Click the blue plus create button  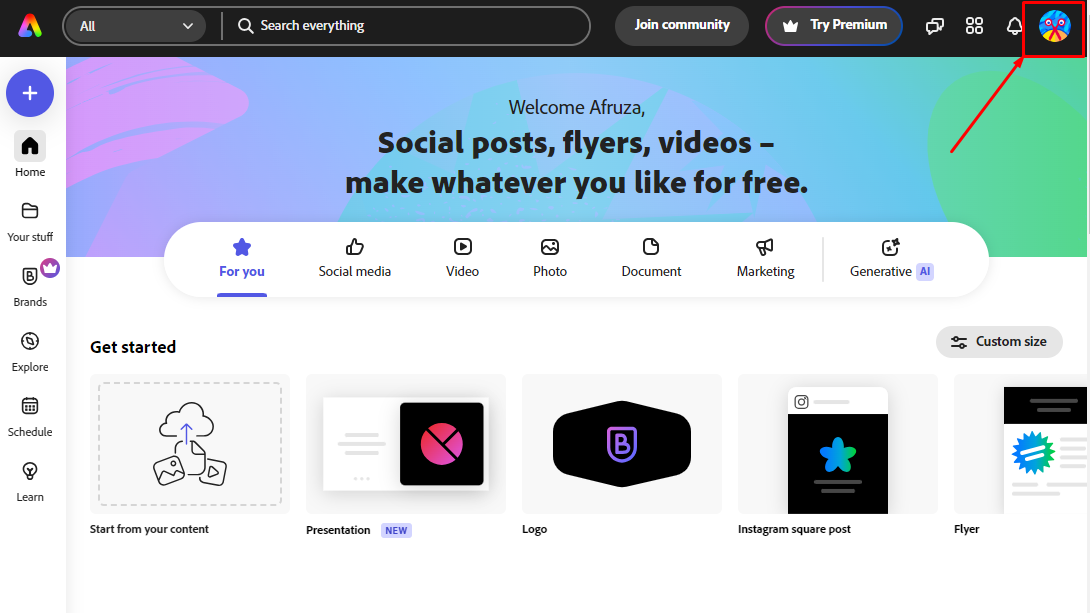click(30, 93)
